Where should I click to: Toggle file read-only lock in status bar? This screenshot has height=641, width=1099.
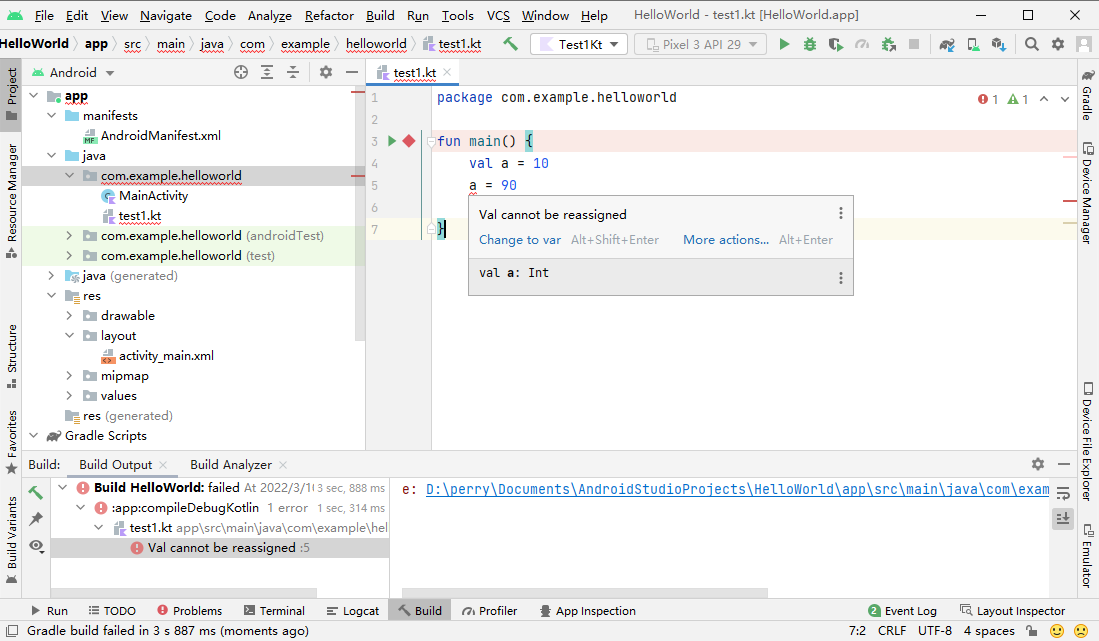1032,630
